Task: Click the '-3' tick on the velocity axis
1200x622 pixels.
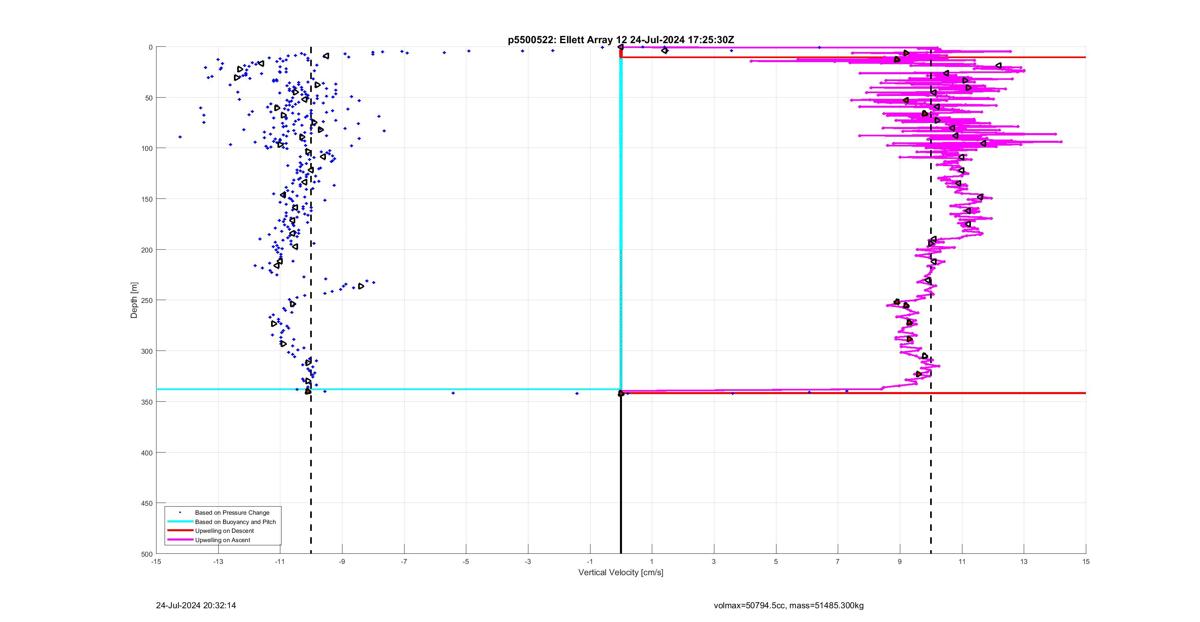Action: pyautogui.click(x=528, y=562)
